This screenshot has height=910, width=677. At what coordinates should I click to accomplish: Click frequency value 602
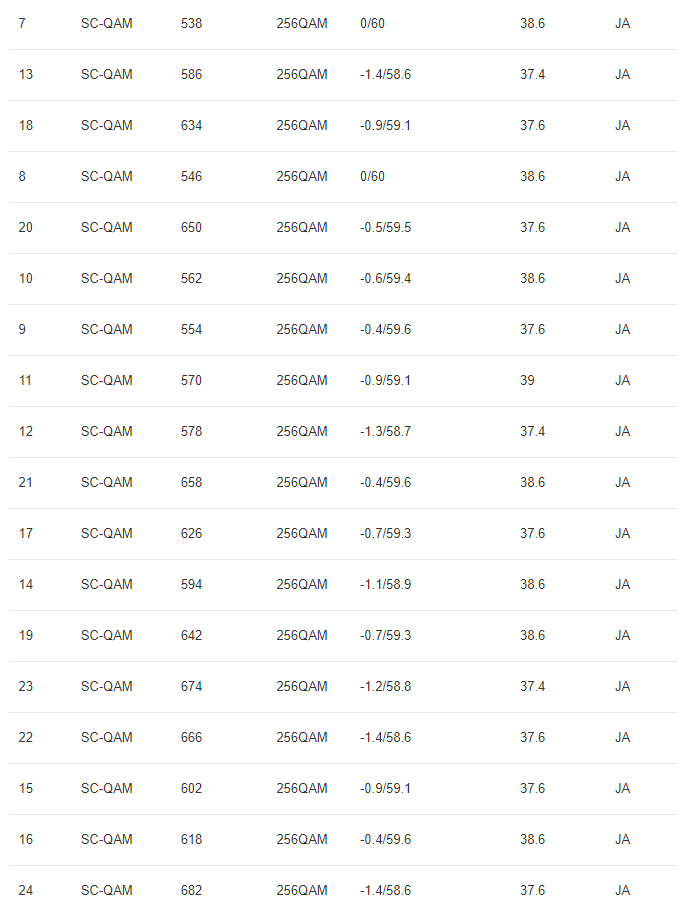click(x=191, y=788)
